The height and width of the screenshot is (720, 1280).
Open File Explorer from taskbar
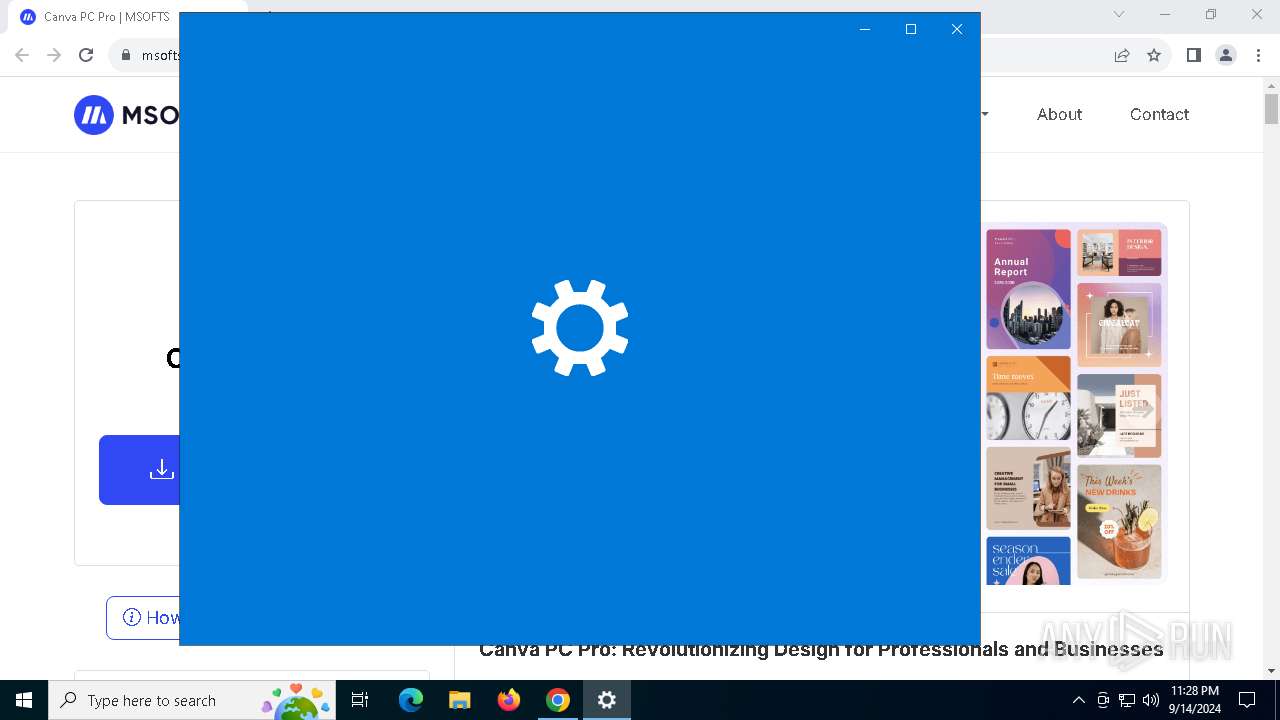pos(459,700)
